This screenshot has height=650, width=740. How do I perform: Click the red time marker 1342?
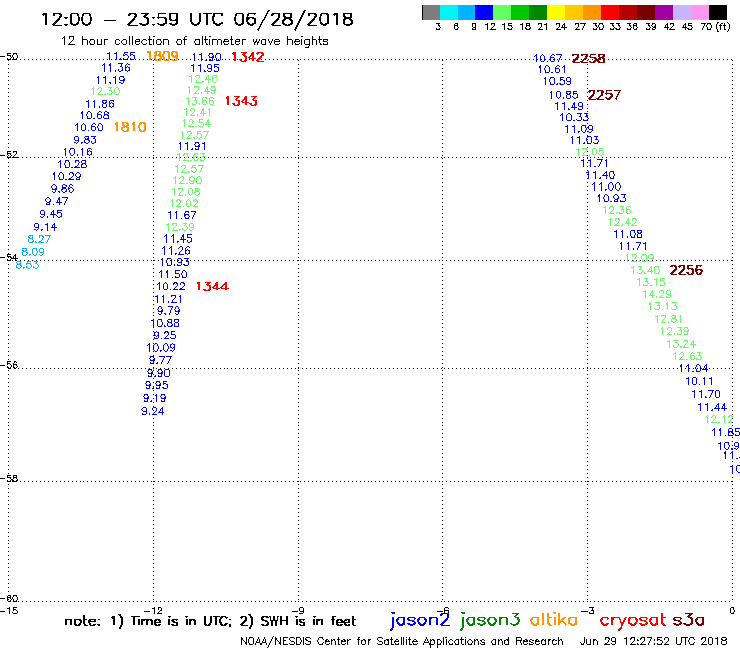tap(248, 57)
